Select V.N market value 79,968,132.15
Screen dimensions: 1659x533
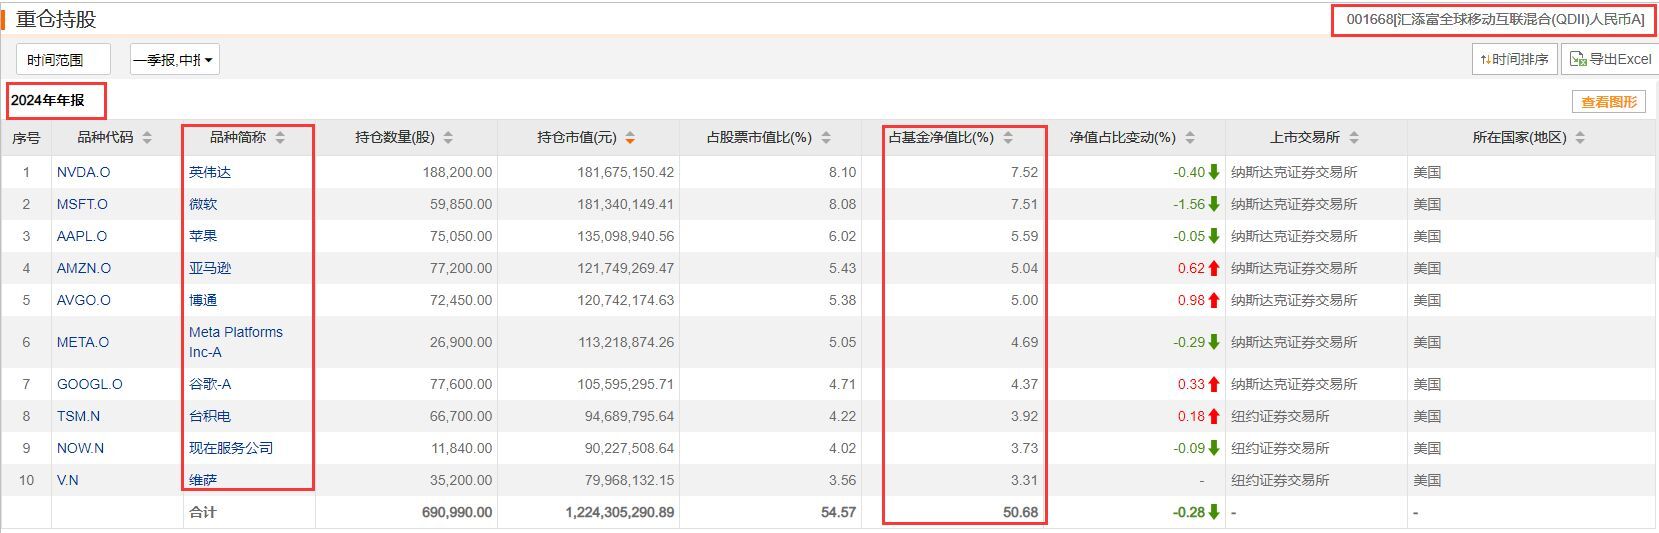[x=629, y=480]
